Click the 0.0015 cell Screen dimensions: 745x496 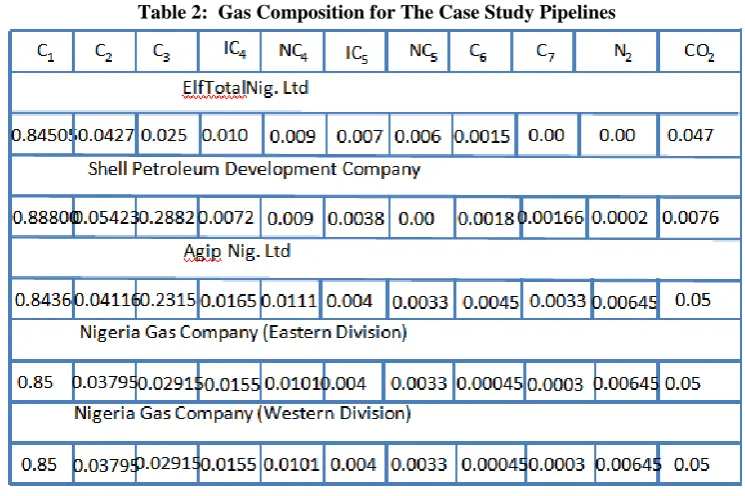pyautogui.click(x=482, y=137)
